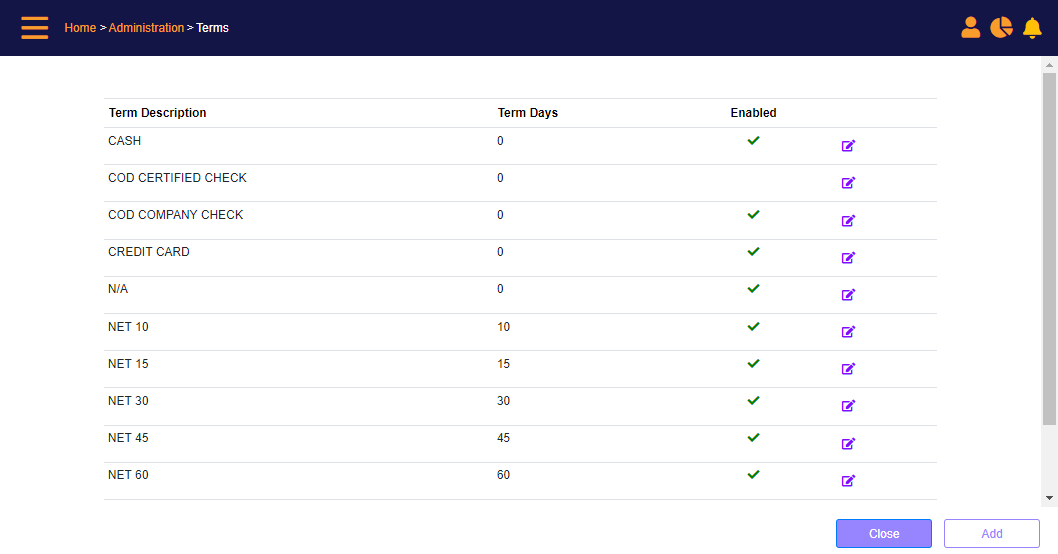Open the hamburger navigation menu

tap(34, 28)
